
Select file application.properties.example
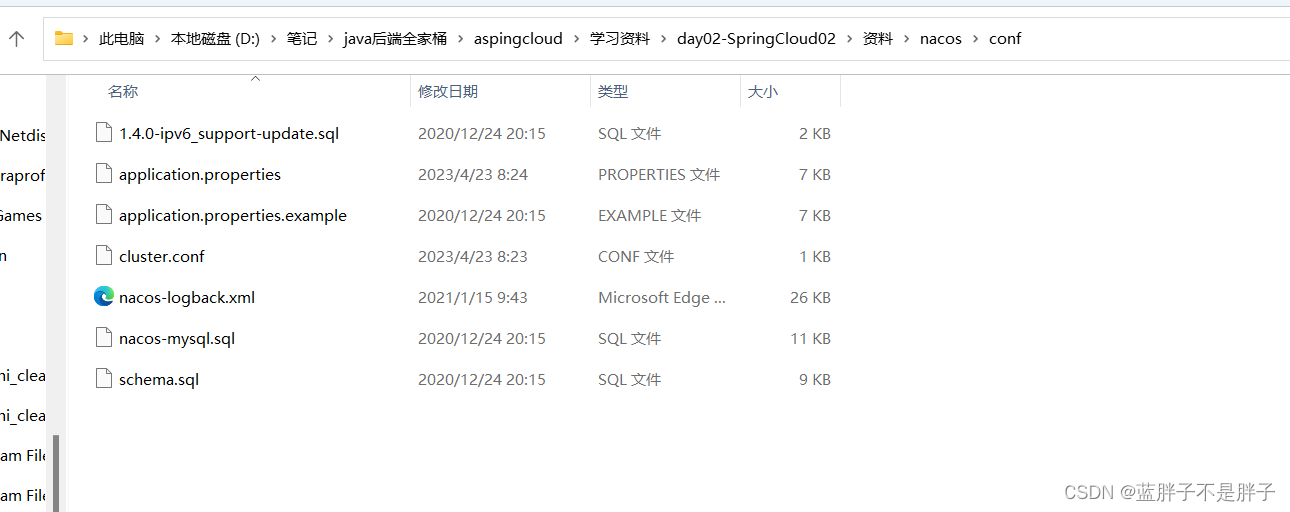tap(233, 215)
